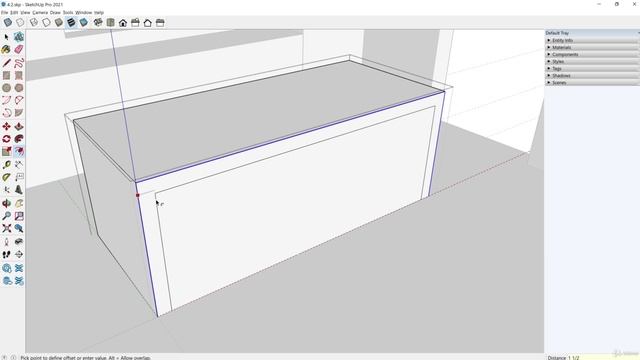The height and width of the screenshot is (360, 640).
Task: Choose the Arc tool
Action: click(x=7, y=100)
